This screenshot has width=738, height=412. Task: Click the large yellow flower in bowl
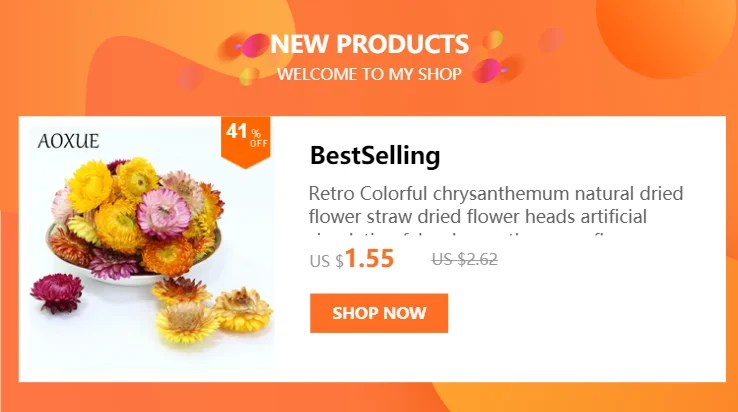pyautogui.click(x=90, y=186)
